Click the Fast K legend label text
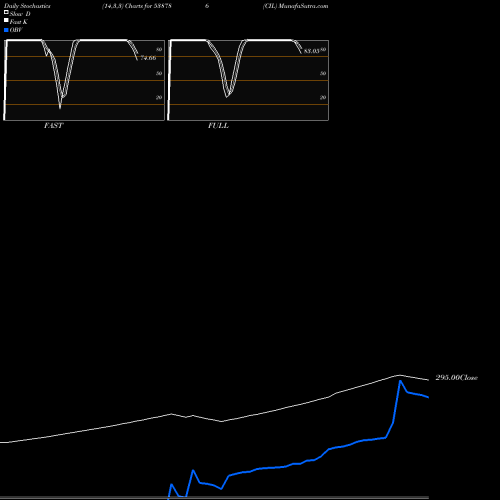This screenshot has height=500, width=500. [19, 22]
